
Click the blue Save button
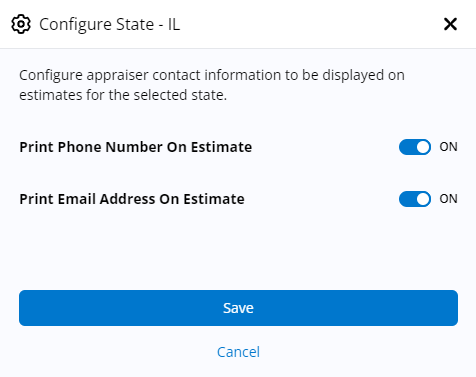click(238, 308)
